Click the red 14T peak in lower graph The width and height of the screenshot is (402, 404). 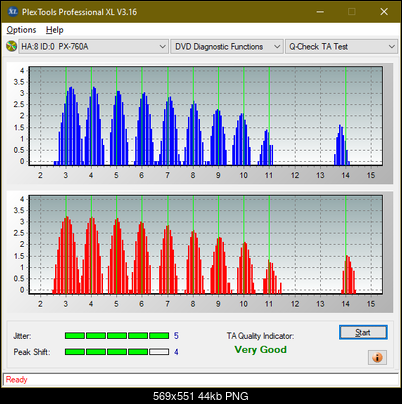(x=348, y=275)
